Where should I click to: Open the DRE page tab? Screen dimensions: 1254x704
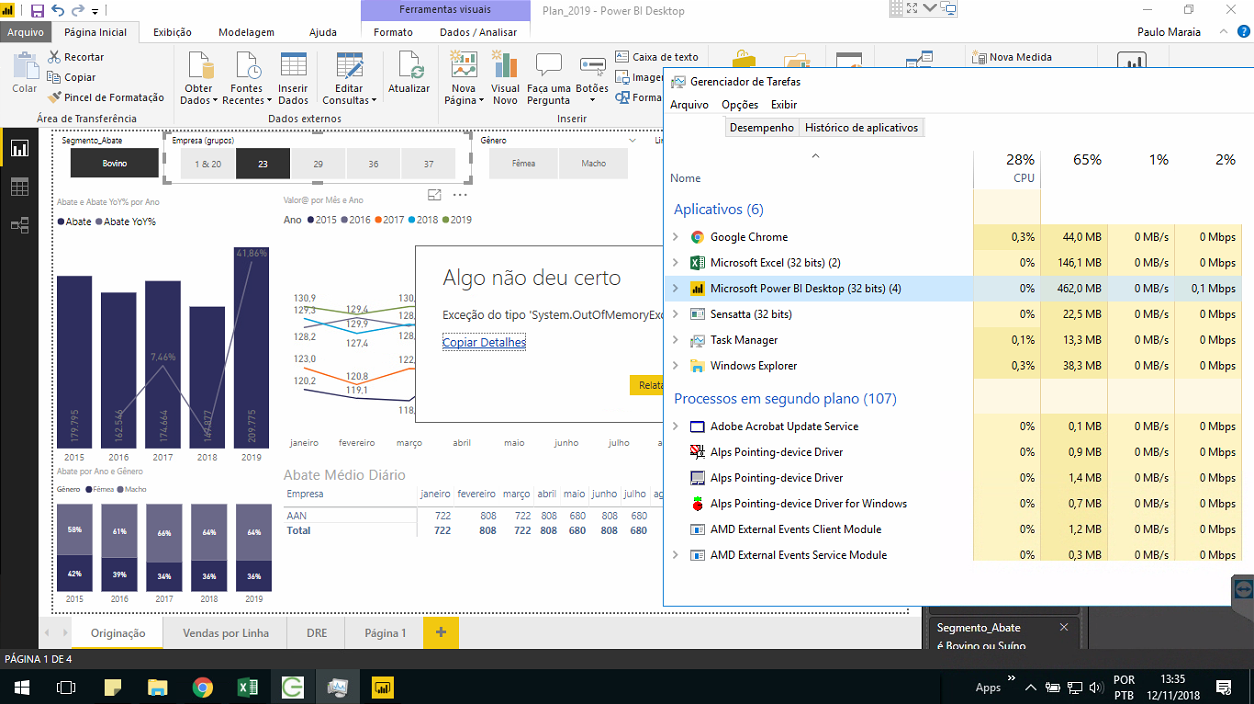(x=316, y=633)
